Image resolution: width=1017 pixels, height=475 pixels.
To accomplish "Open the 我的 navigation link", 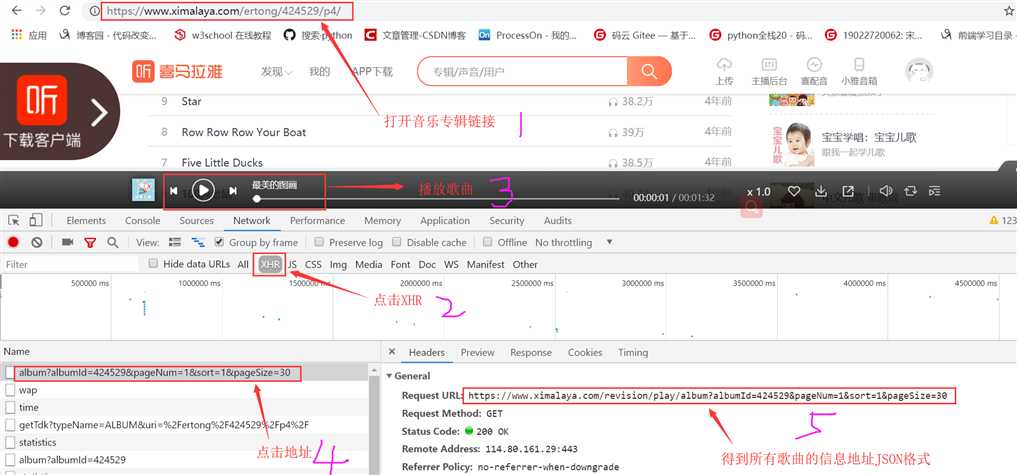I will [319, 72].
